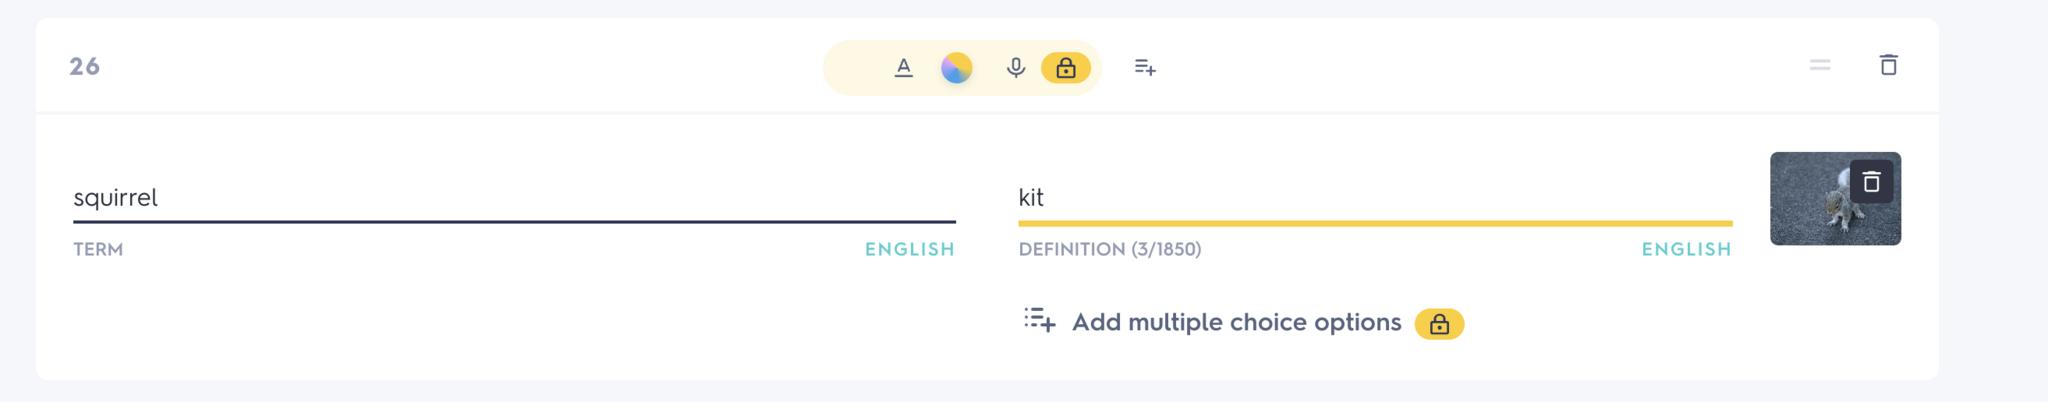Click the microphone audio recording icon

click(1015, 67)
